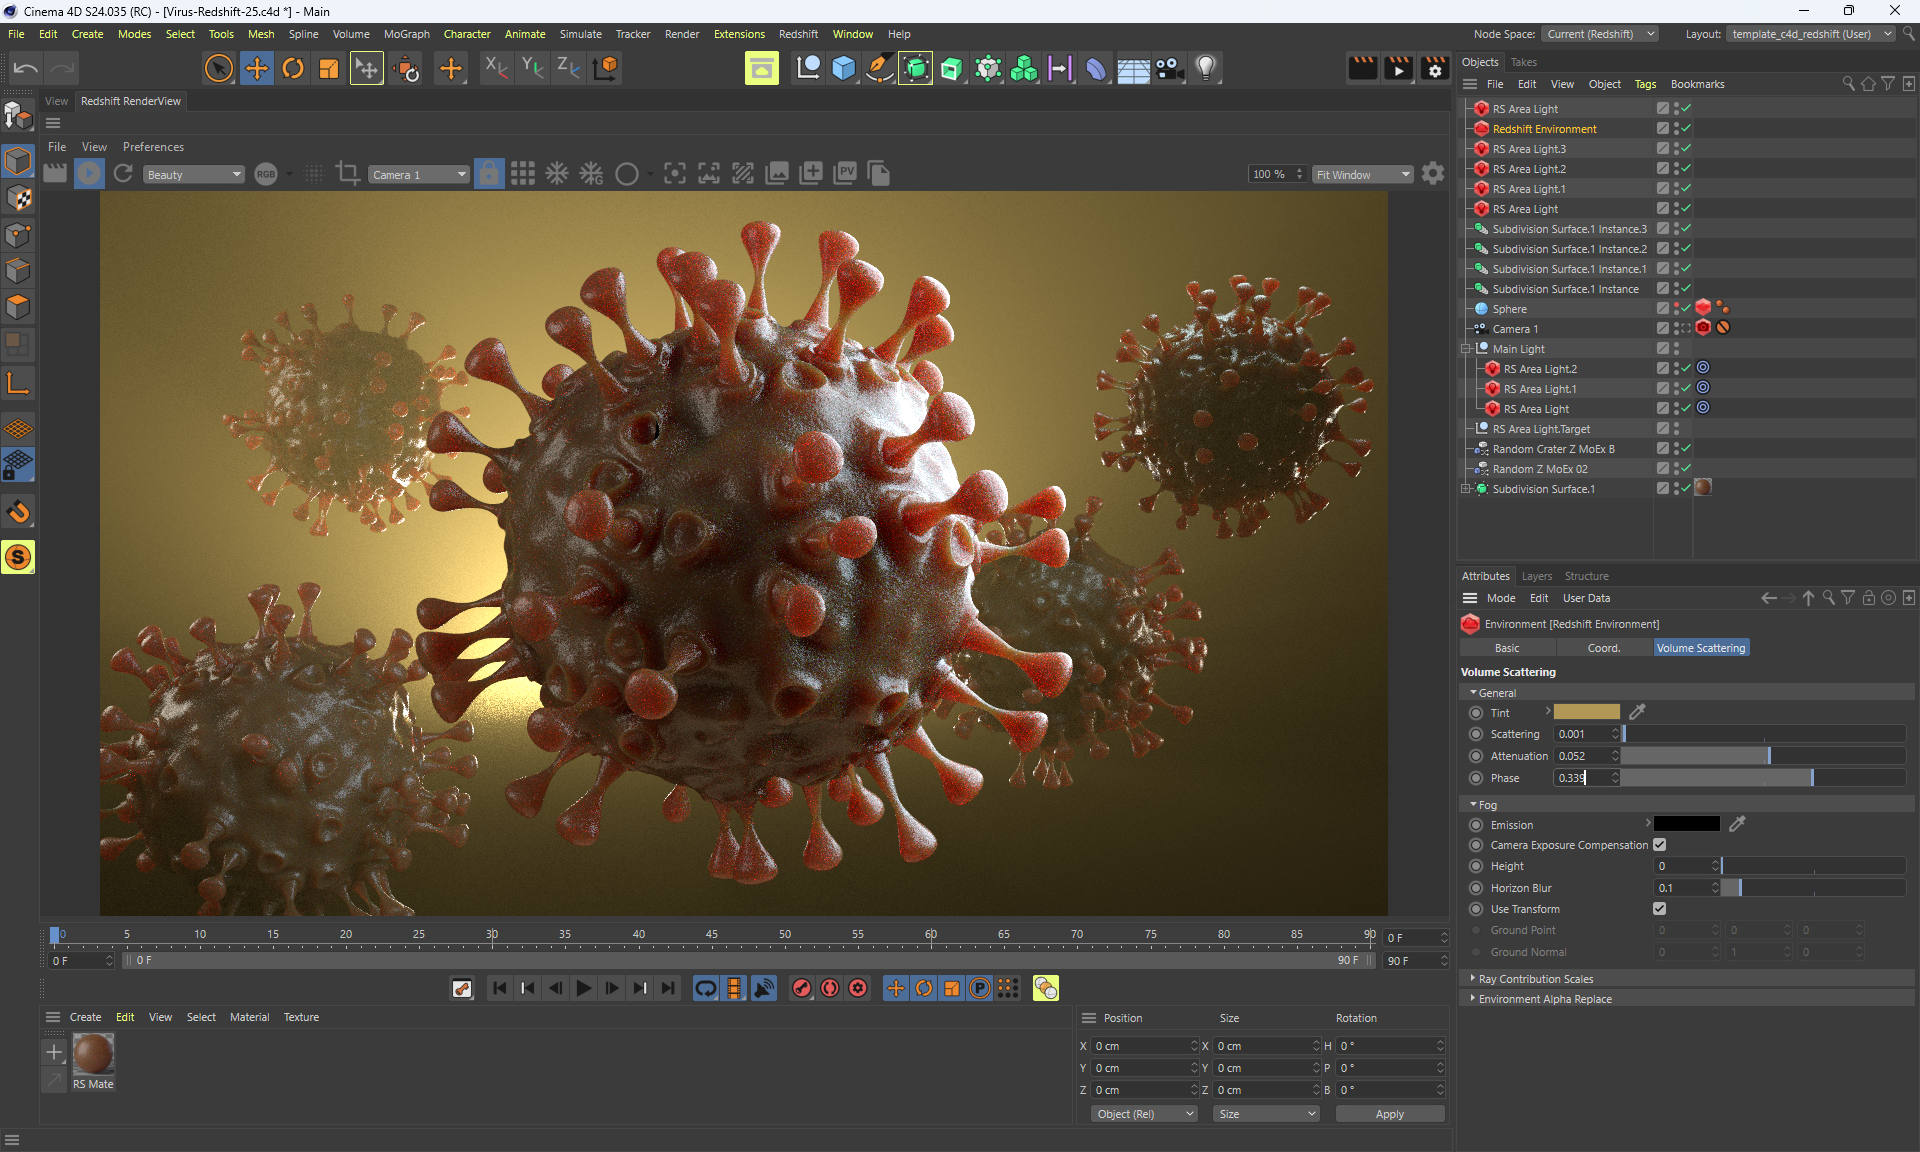Viewport: 1920px width, 1152px height.
Task: Open the Beauty AOV dropdown
Action: (193, 175)
